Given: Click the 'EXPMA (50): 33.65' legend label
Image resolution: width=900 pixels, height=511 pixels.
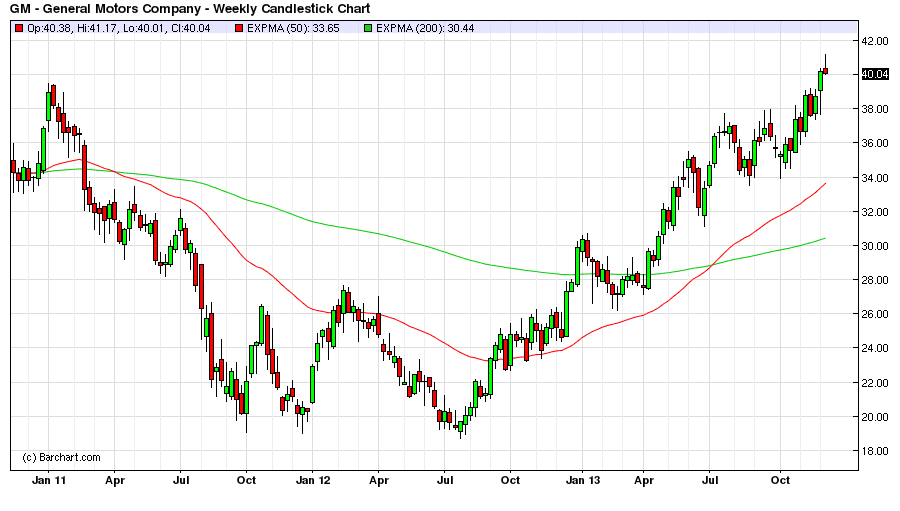Looking at the screenshot, I should pos(293,28).
